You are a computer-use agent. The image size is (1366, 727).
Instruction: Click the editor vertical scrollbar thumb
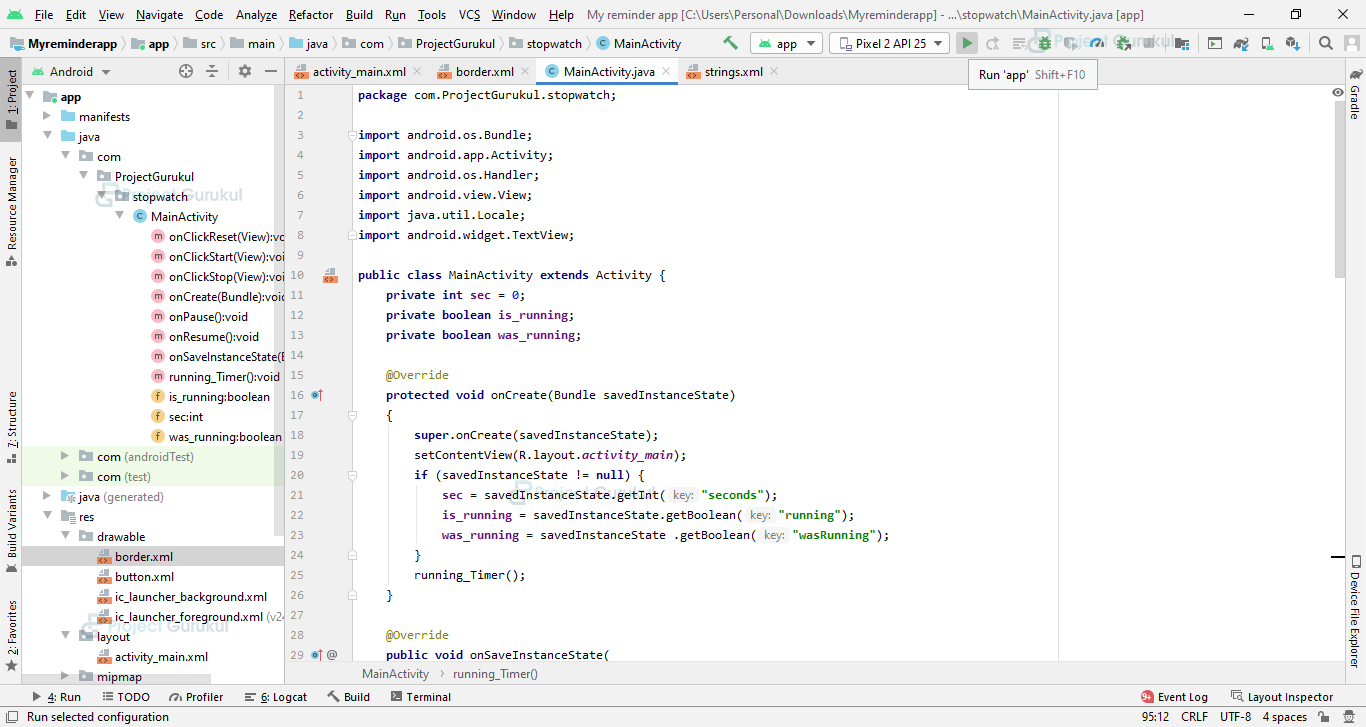pos(1340,190)
